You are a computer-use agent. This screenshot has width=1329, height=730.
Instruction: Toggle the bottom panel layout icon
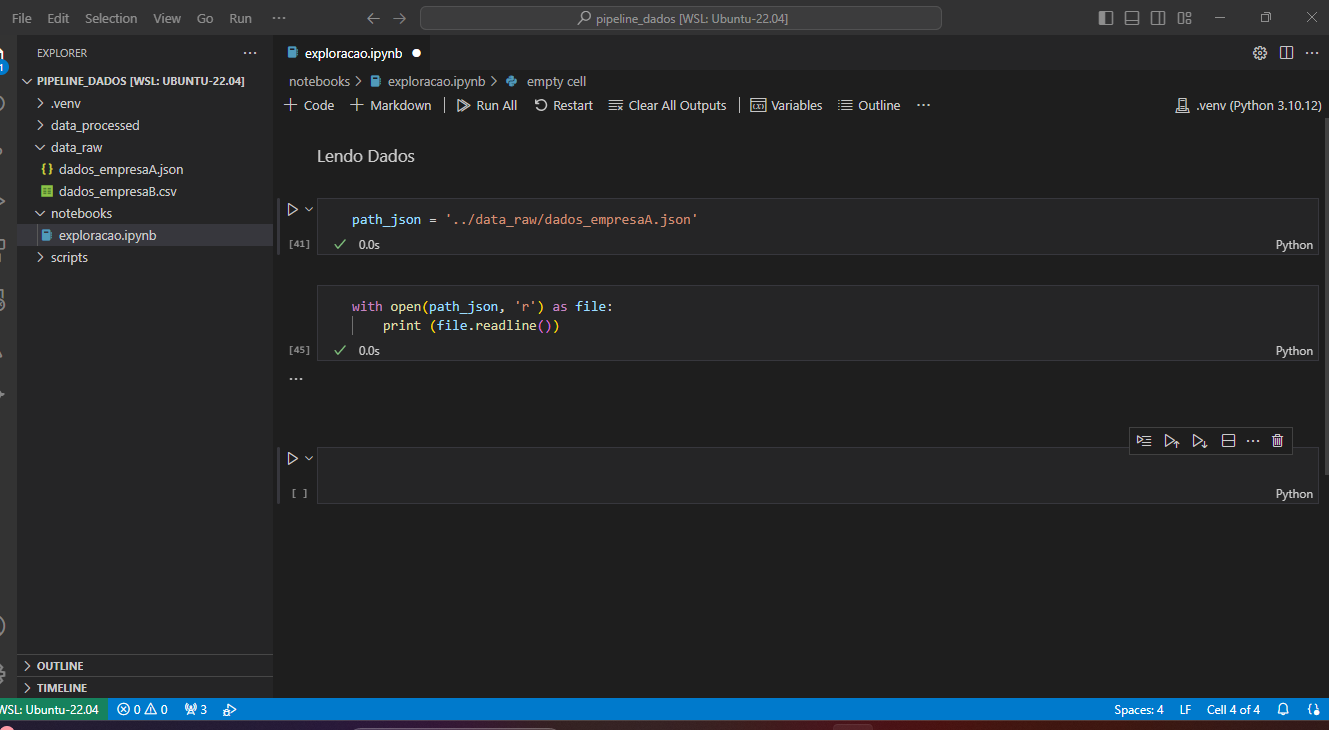[x=1132, y=18]
